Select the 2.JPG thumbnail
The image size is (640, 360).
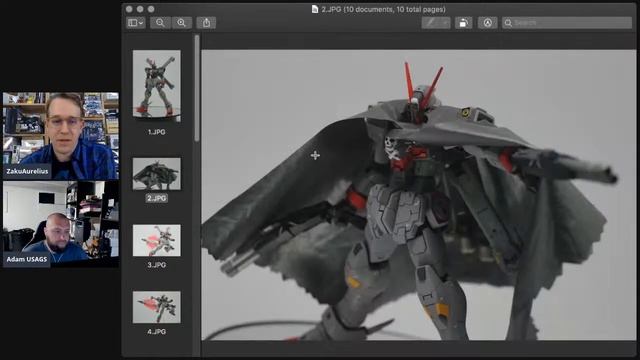click(x=157, y=174)
